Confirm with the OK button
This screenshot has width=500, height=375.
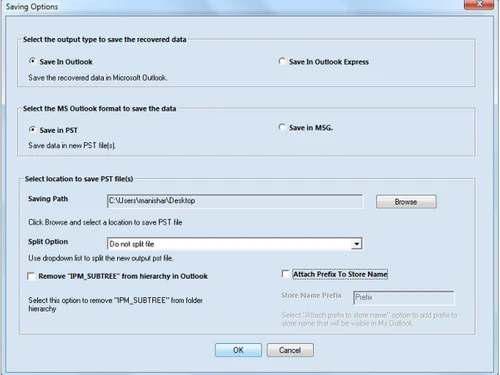[238, 350]
